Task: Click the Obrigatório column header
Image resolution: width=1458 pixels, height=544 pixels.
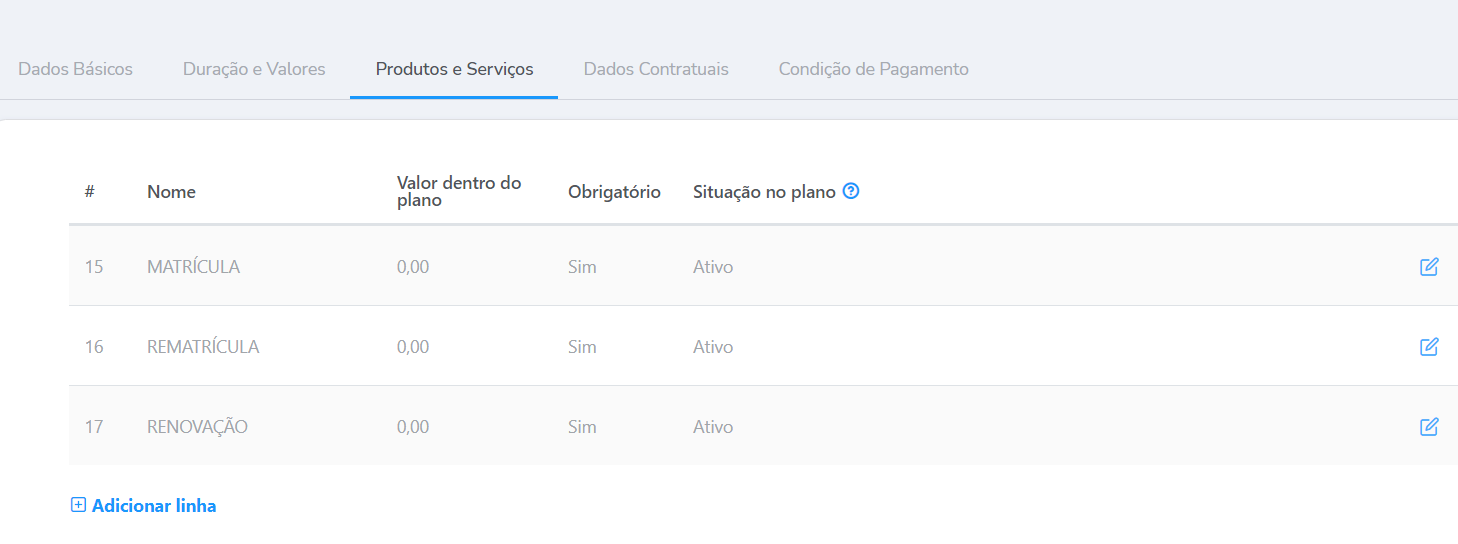Action: click(614, 192)
